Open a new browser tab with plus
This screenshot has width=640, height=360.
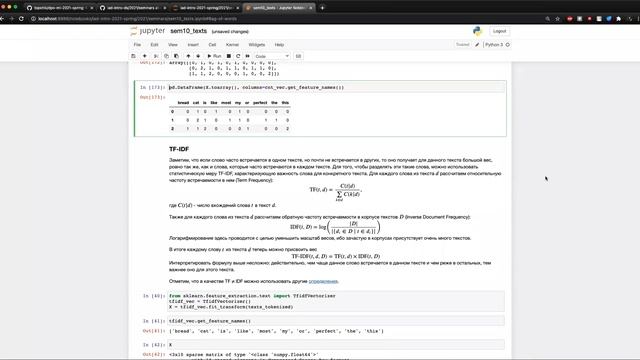pyautogui.click(x=322, y=7)
